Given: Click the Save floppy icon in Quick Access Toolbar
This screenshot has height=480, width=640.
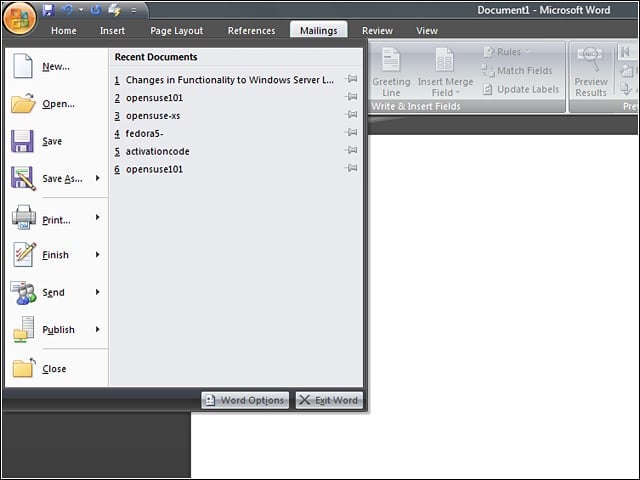Looking at the screenshot, I should (49, 10).
